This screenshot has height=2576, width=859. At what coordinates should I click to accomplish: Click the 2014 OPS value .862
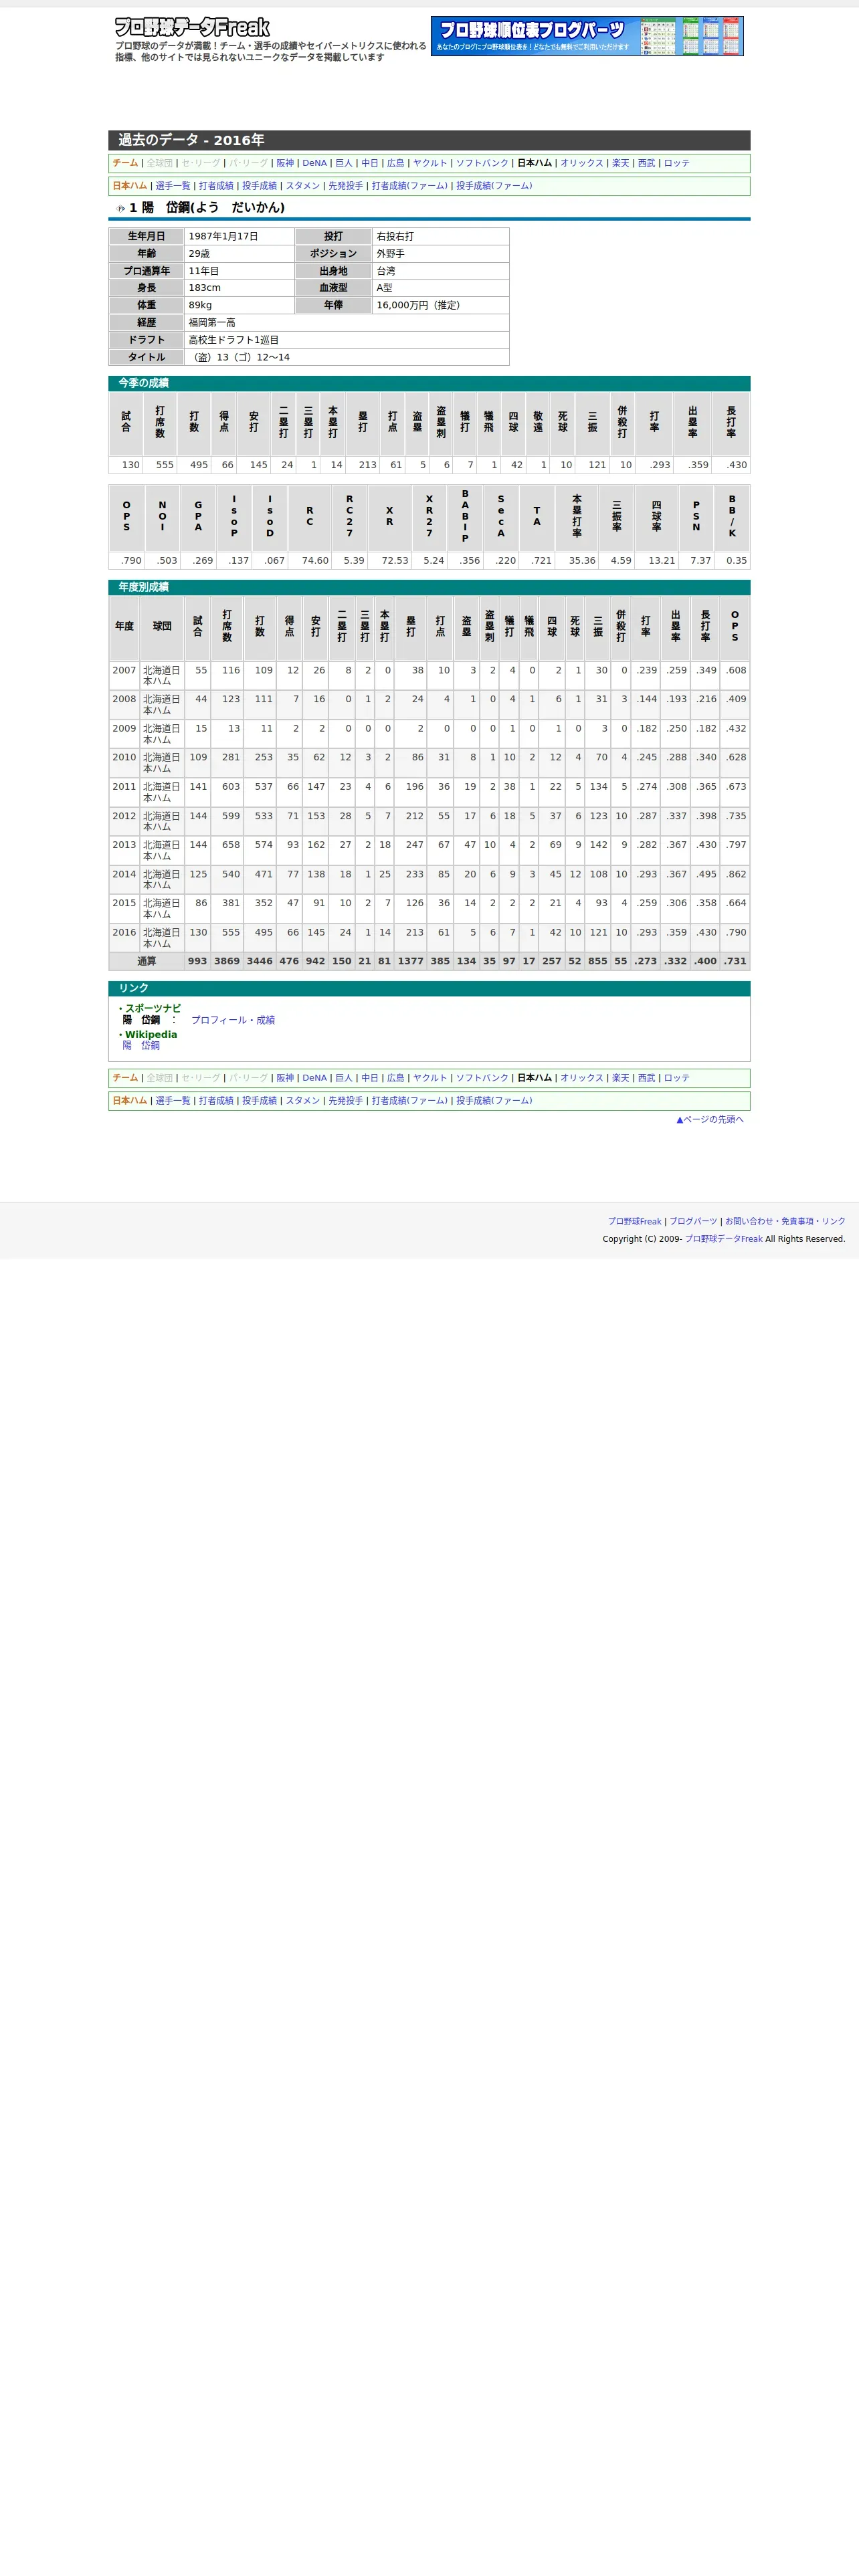[736, 875]
